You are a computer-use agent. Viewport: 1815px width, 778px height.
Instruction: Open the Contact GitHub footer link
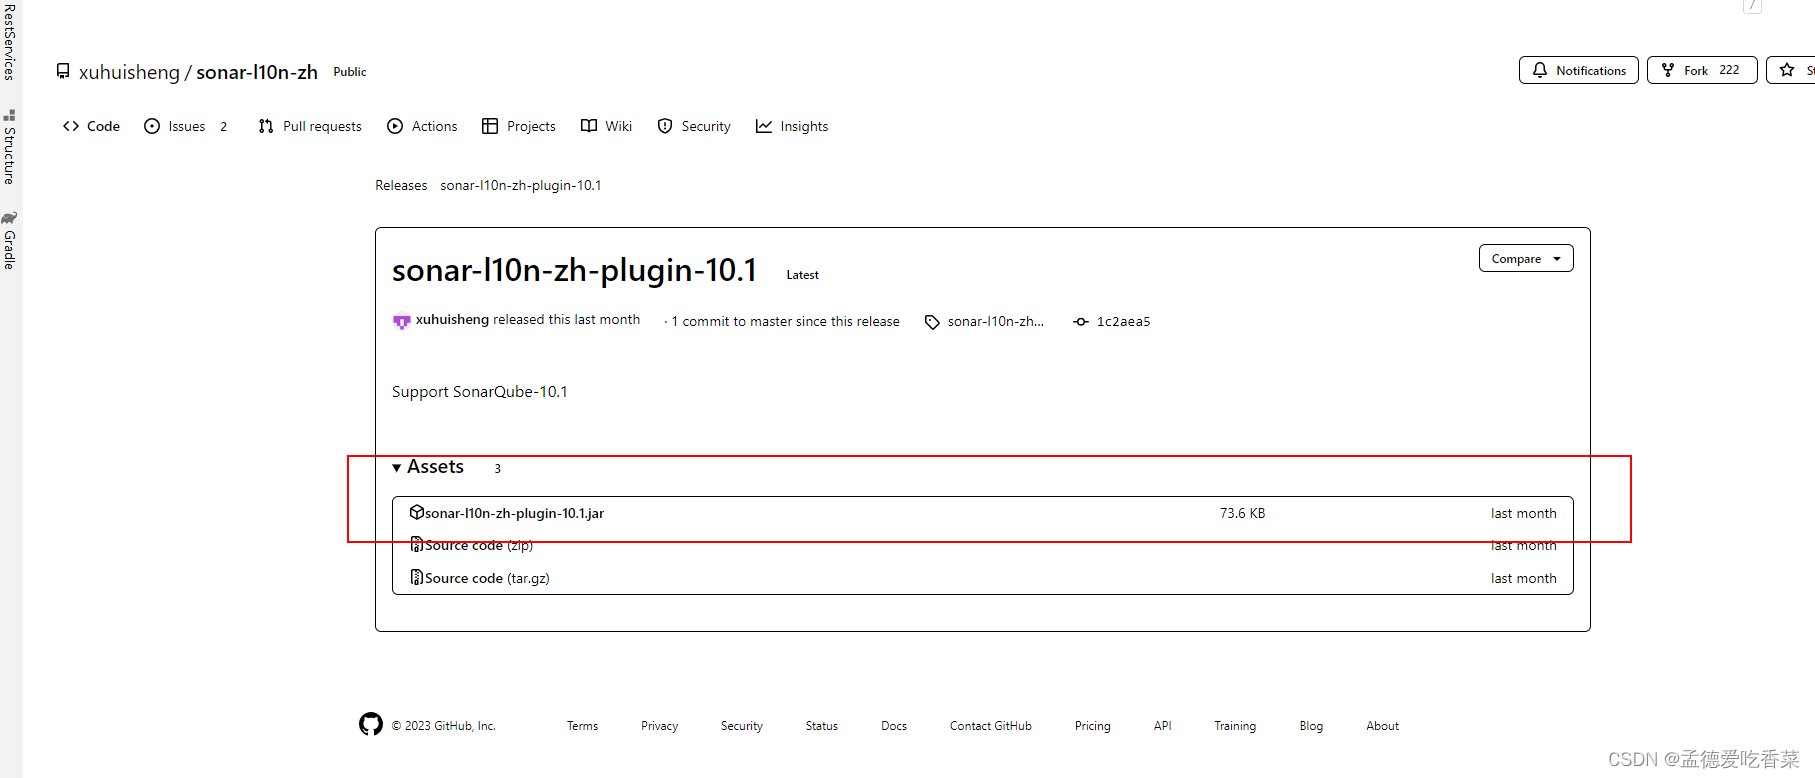(x=991, y=726)
